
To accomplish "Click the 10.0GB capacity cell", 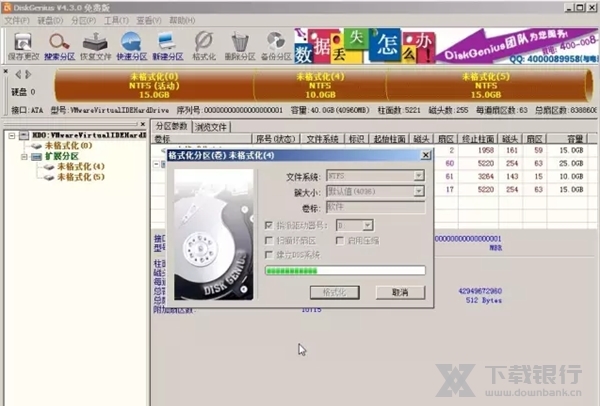I will pyautogui.click(x=571, y=176).
